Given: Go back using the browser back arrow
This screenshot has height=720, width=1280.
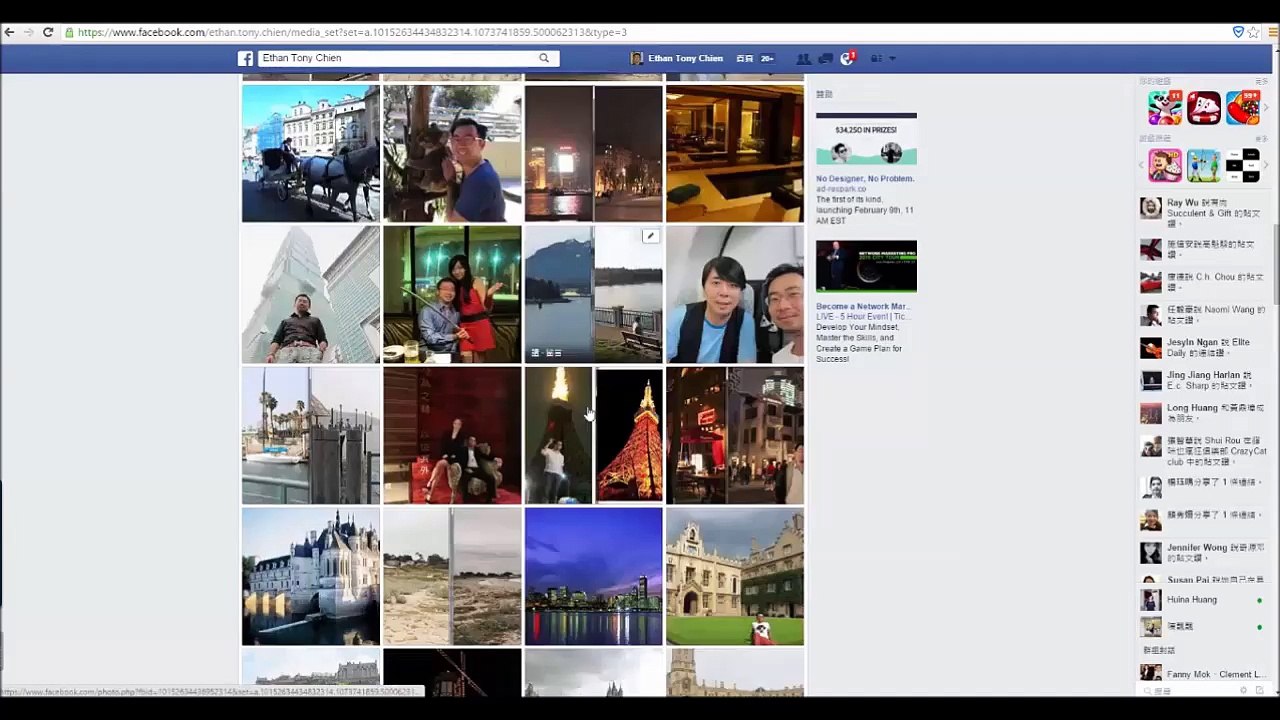Looking at the screenshot, I should pos(9,32).
